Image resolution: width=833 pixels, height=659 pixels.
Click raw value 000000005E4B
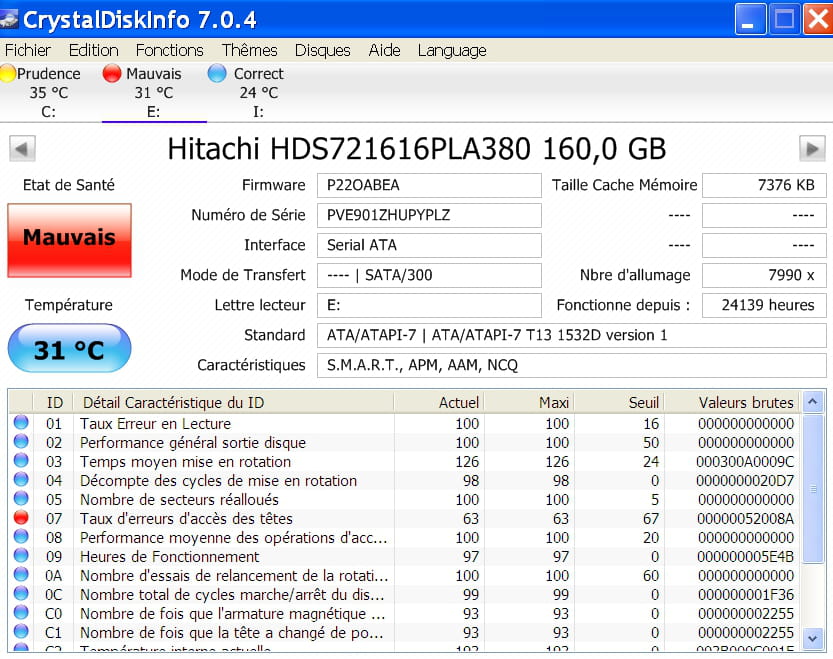click(745, 557)
